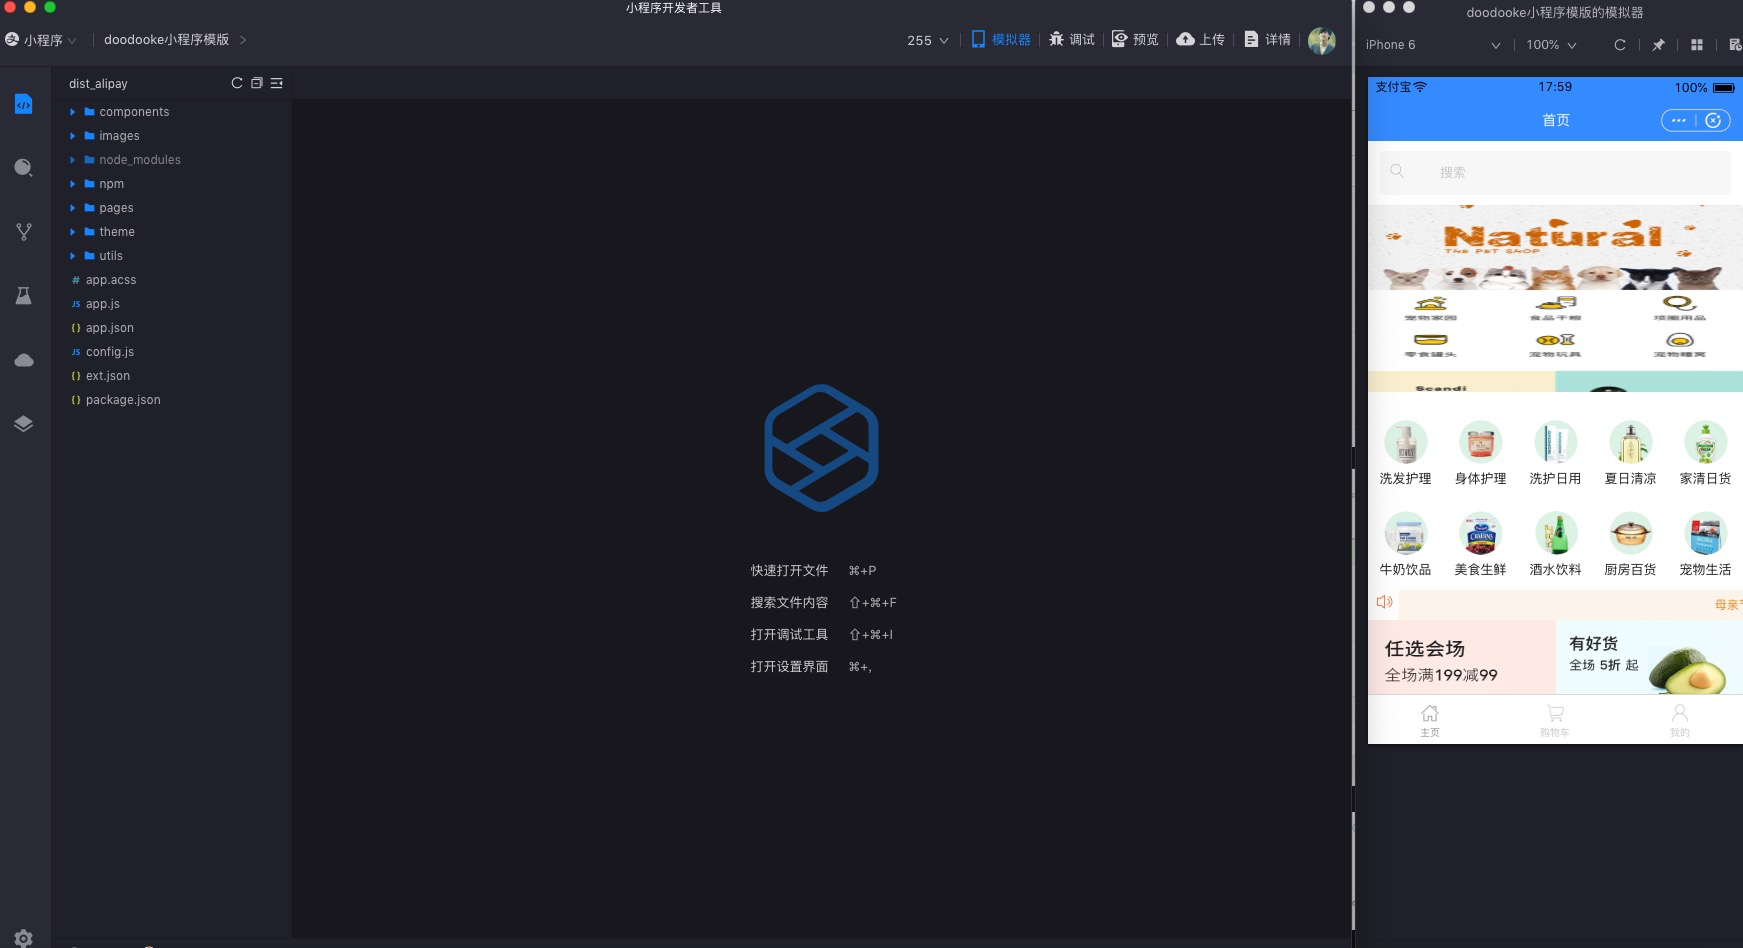The image size is (1743, 948).
Task: Collapse all folders in file tree
Action: (x=257, y=83)
